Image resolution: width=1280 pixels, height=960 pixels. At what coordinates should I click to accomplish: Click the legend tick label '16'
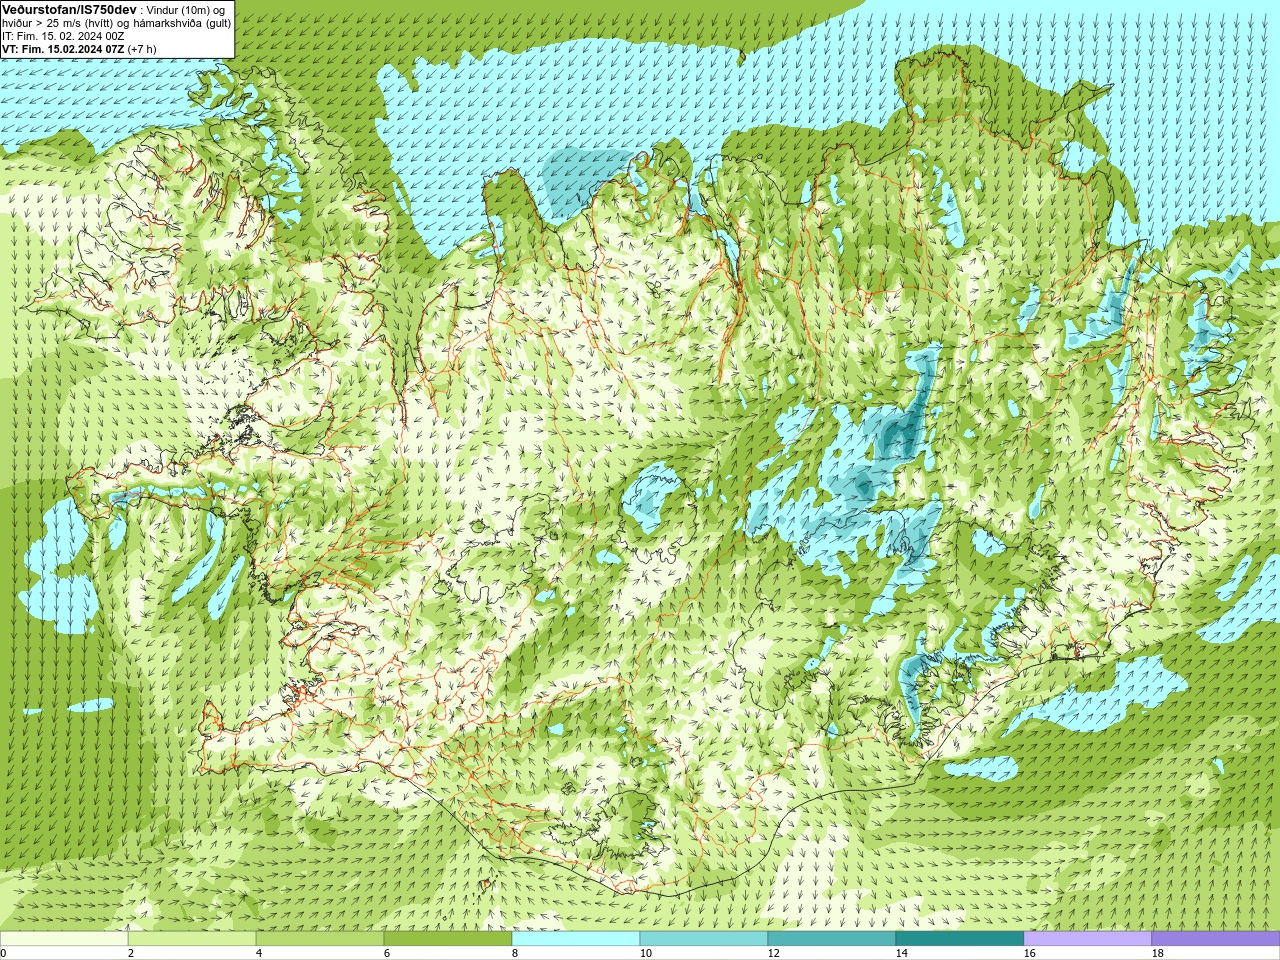[1028, 953]
